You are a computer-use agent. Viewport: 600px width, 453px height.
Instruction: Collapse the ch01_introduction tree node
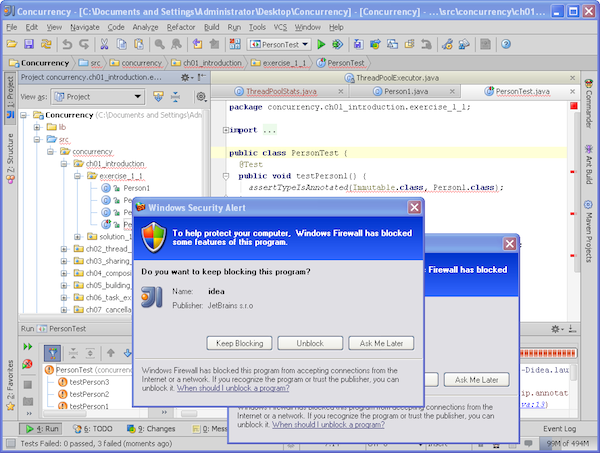64,164
